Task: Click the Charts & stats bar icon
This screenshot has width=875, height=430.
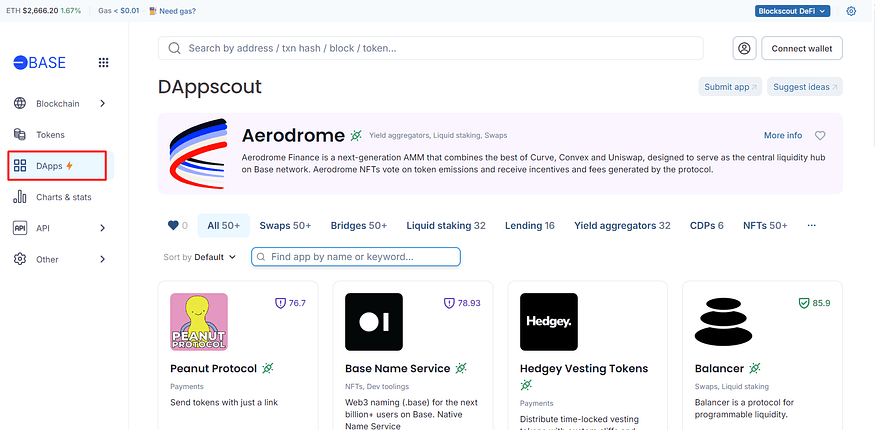Action: [x=20, y=197]
